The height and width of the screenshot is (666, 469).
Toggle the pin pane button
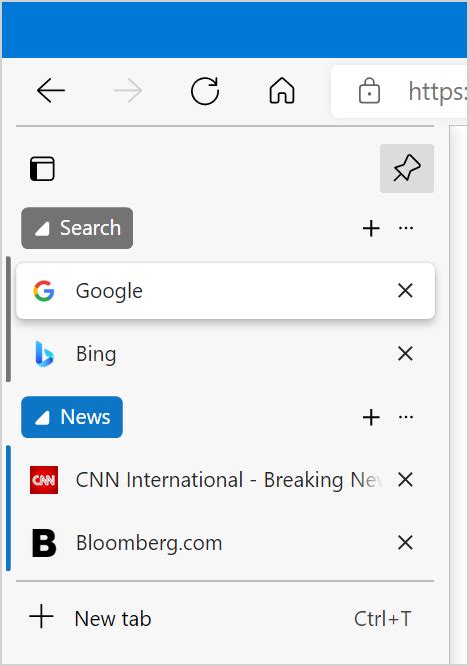(x=407, y=168)
